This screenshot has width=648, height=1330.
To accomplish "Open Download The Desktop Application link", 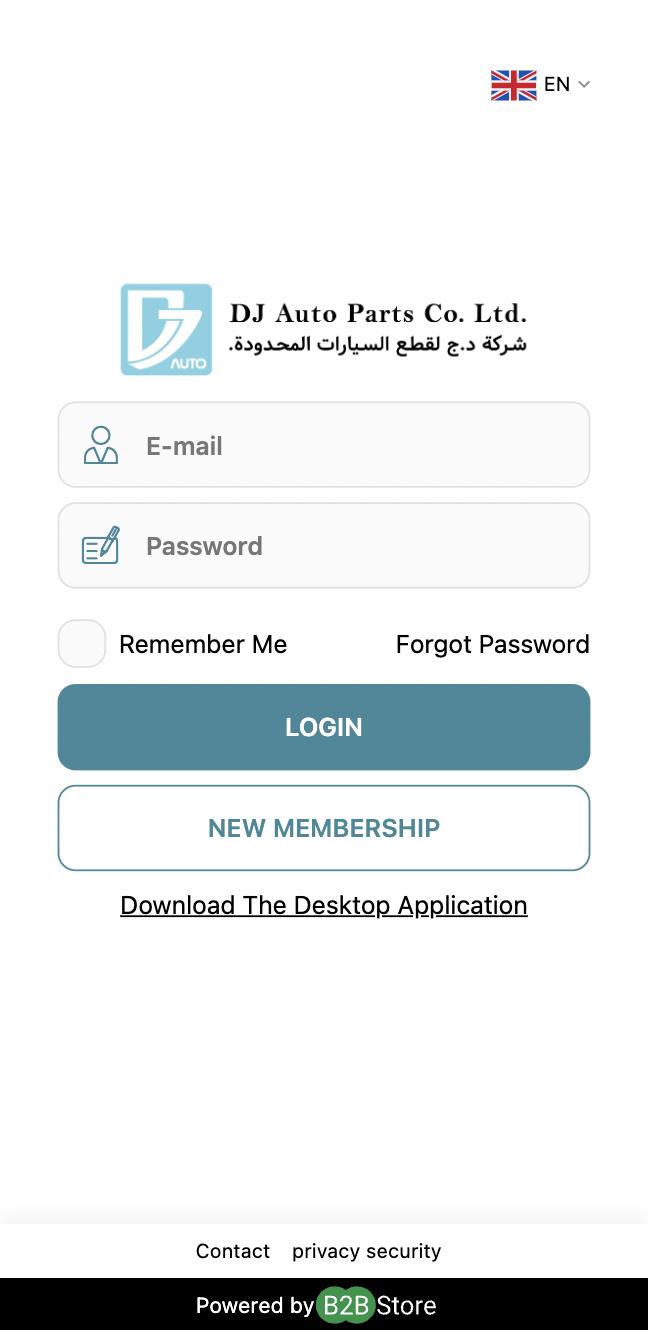I will [x=324, y=905].
